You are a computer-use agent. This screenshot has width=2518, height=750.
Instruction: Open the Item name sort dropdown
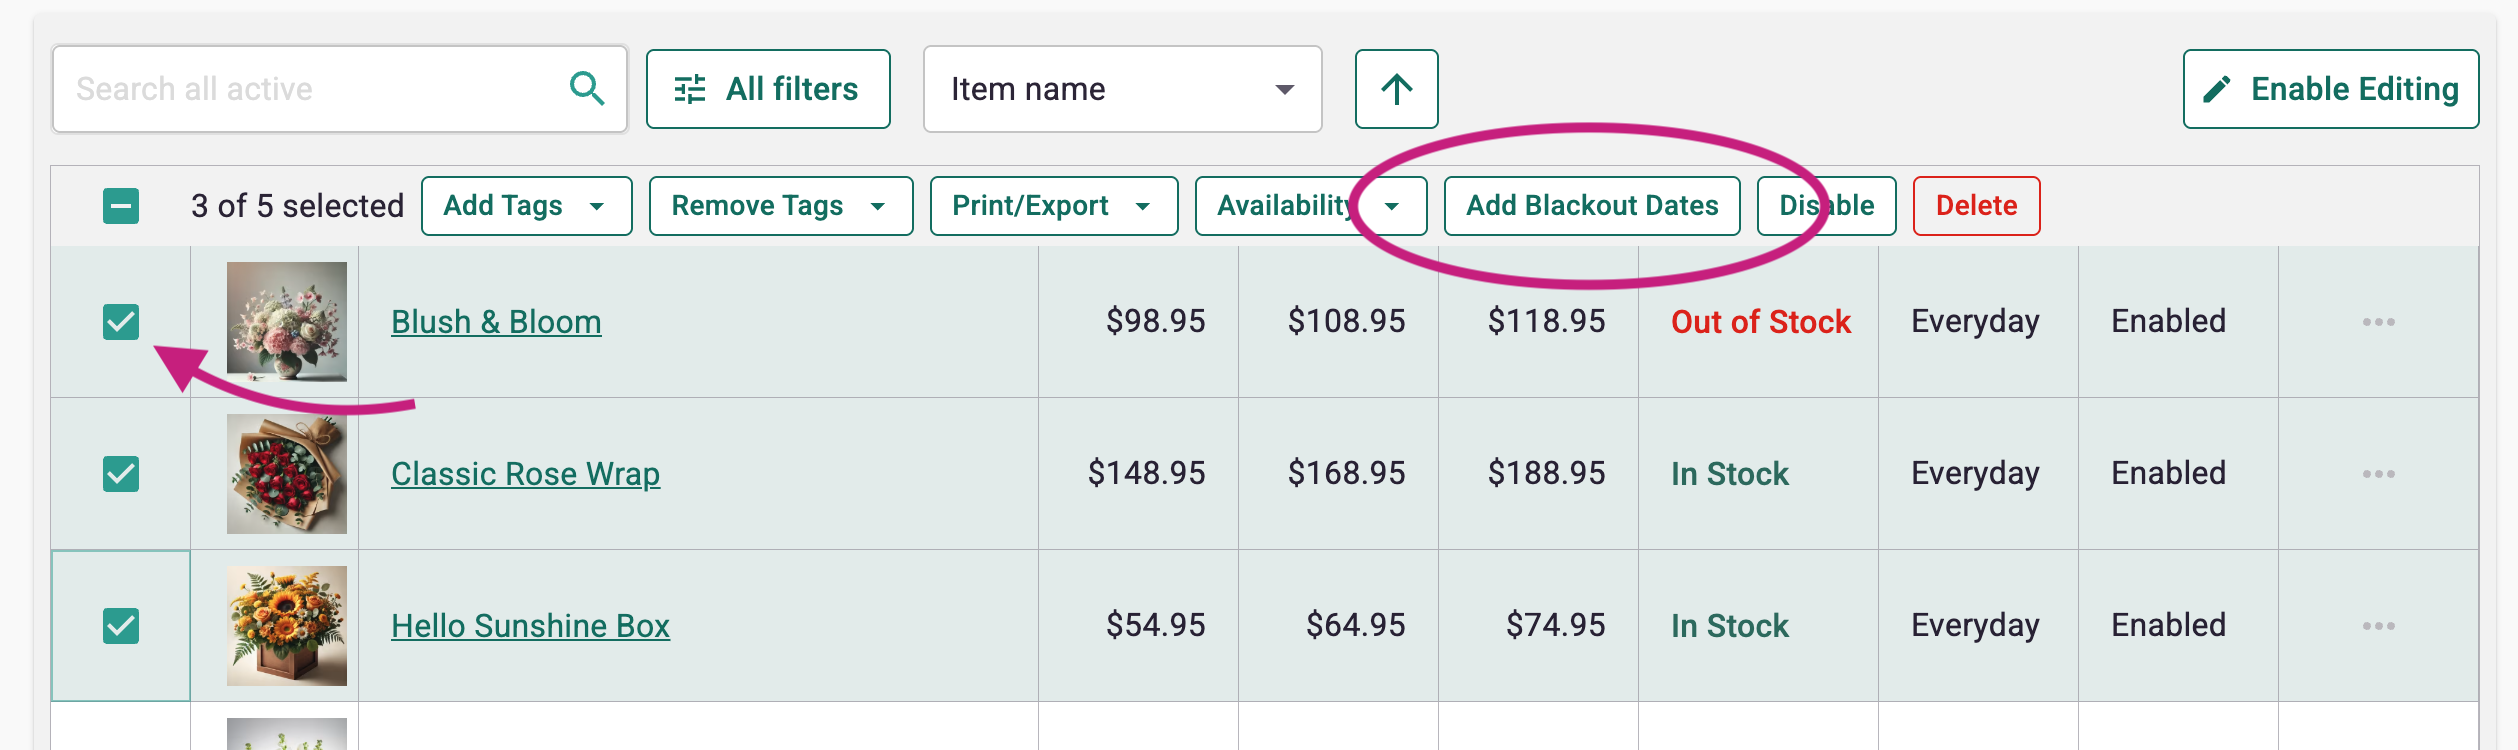(x=1122, y=89)
